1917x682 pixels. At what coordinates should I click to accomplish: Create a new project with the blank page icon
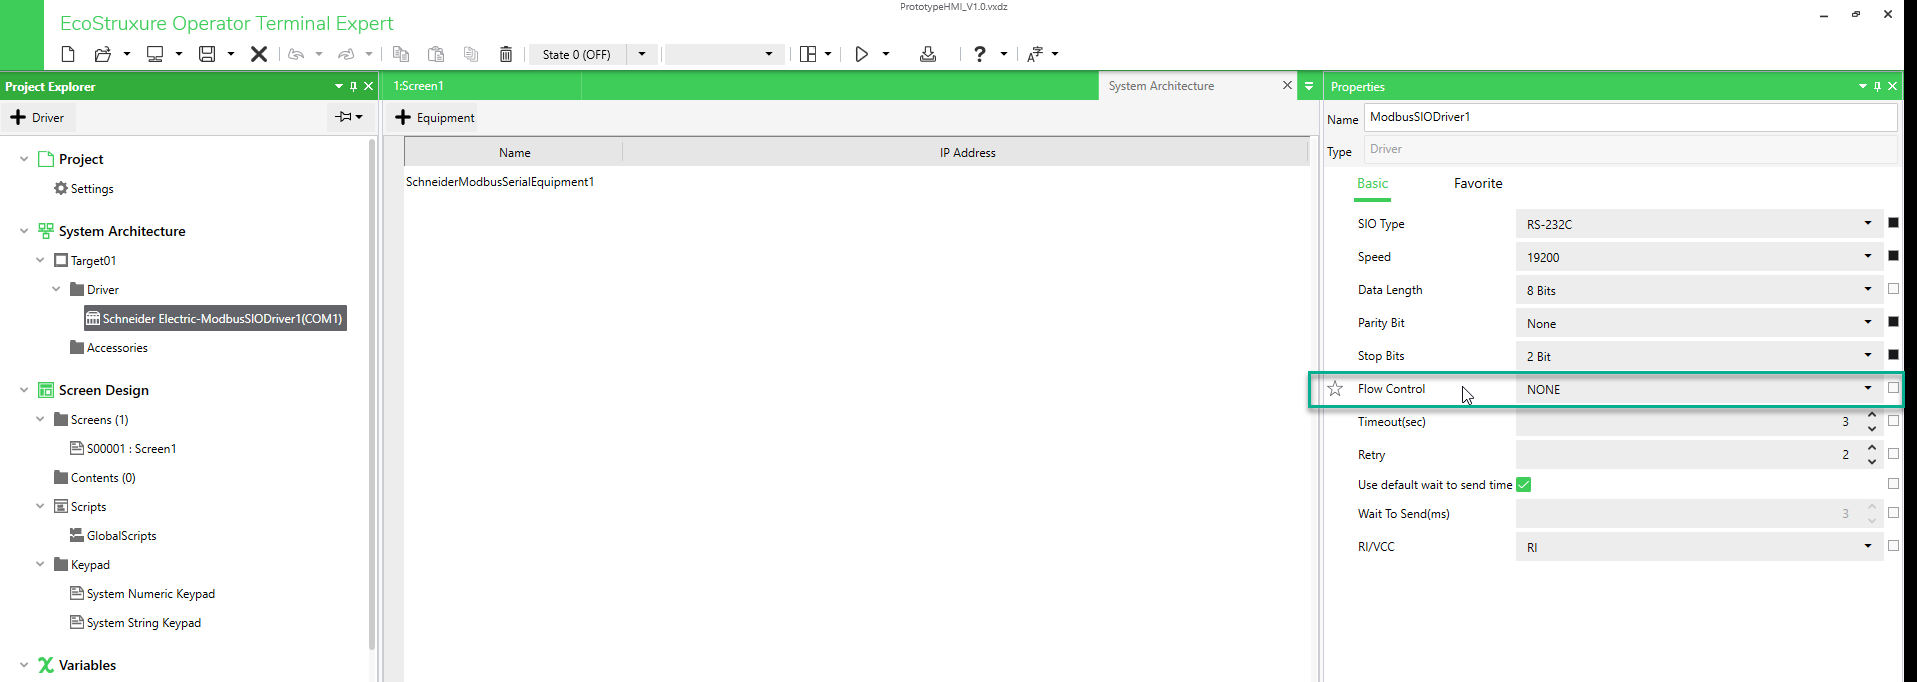[68, 54]
